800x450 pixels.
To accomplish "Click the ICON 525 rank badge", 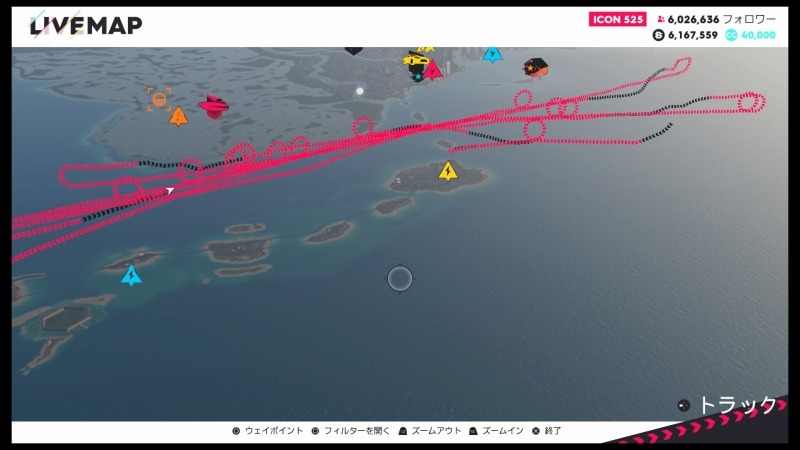I will point(617,19).
